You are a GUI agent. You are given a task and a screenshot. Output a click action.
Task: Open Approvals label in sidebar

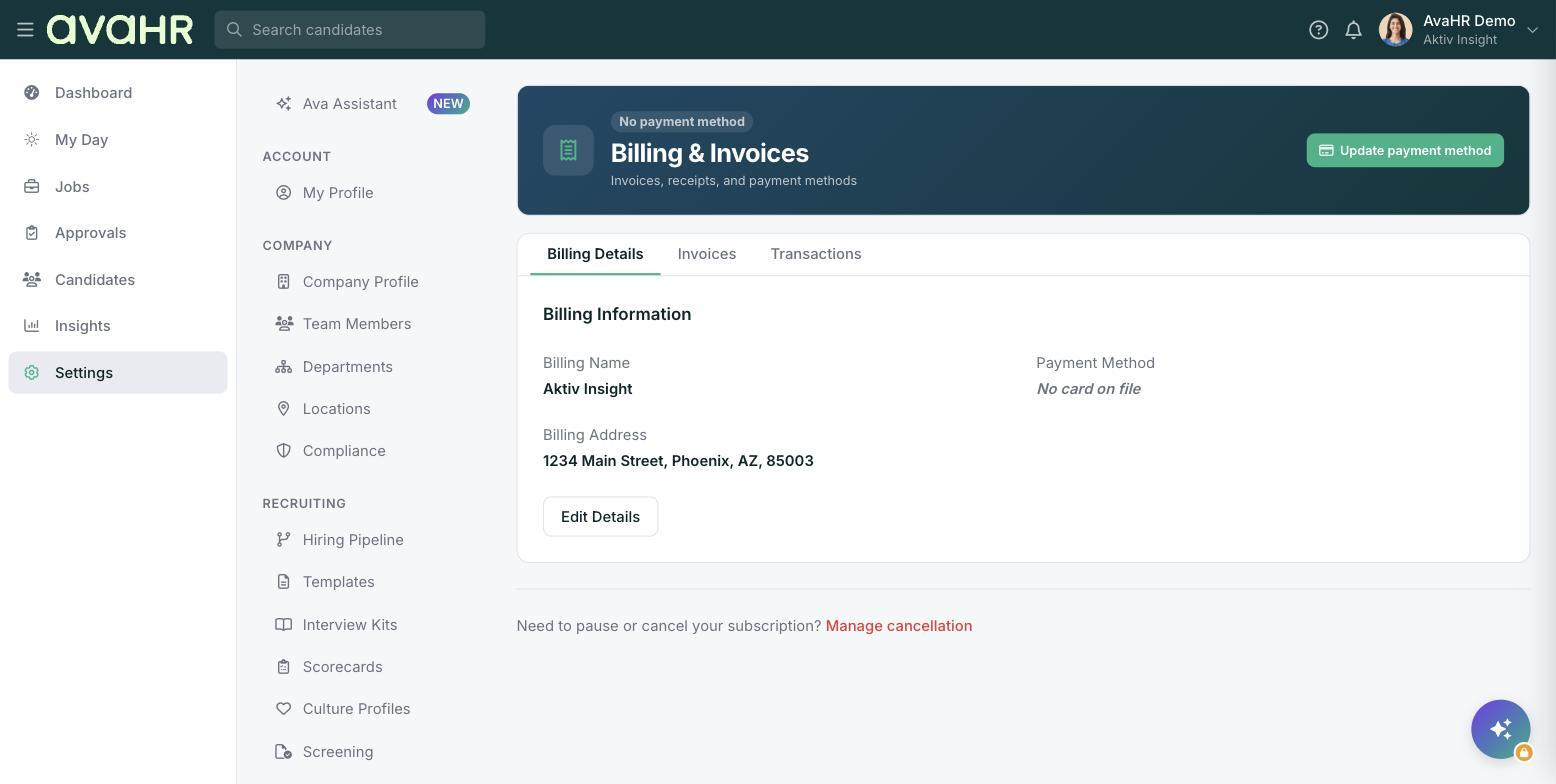[x=91, y=233]
